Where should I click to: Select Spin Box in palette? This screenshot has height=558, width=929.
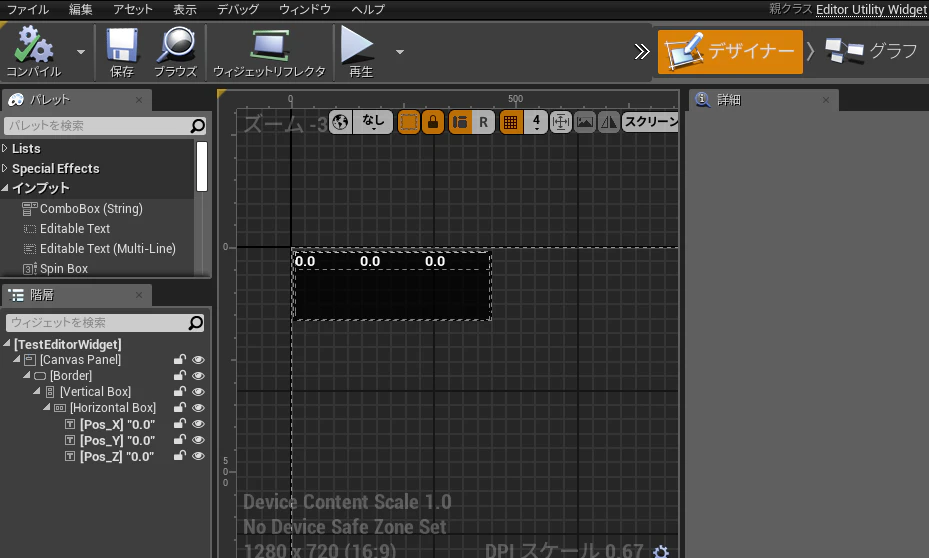point(55,269)
